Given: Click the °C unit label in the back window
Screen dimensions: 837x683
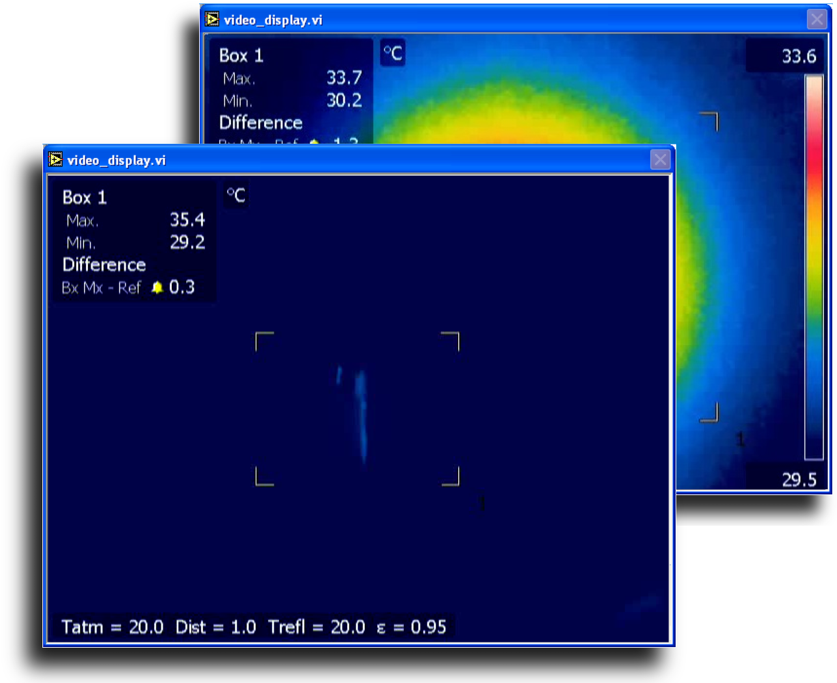Looking at the screenshot, I should (393, 54).
